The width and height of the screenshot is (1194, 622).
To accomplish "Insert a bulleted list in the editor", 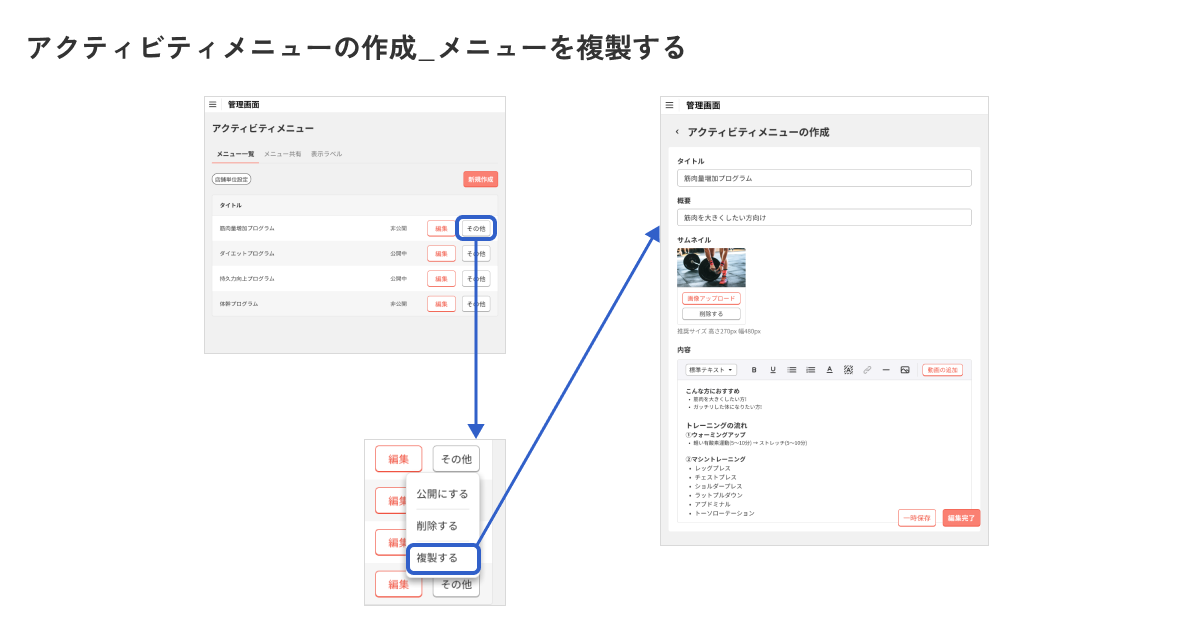I will (x=791, y=370).
